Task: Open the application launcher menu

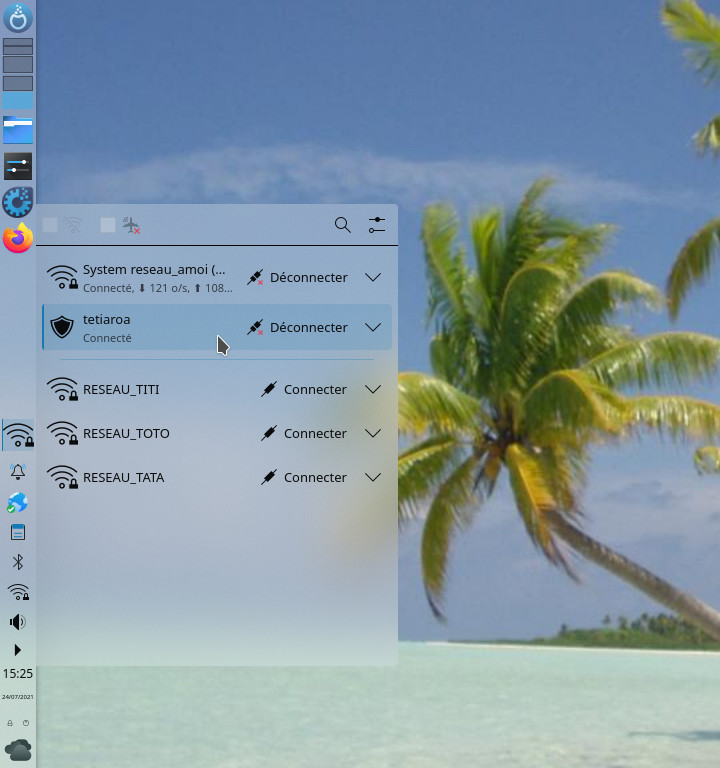Action: (18, 17)
